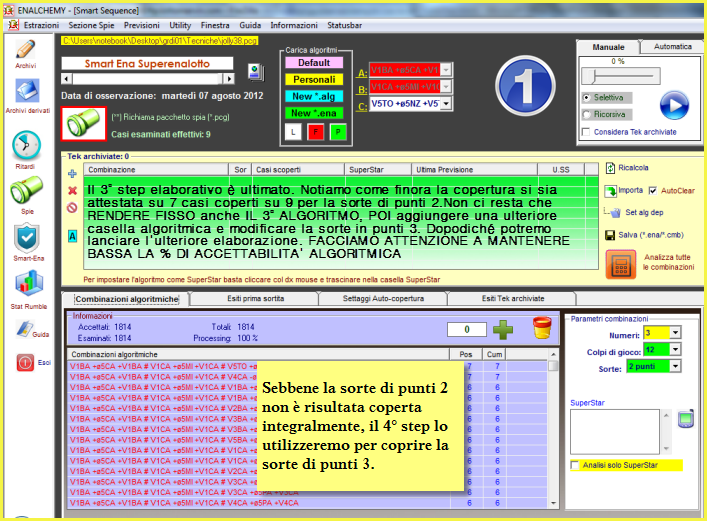Click the Casi scoperti column header
707x521 pixels.
coord(298,170)
